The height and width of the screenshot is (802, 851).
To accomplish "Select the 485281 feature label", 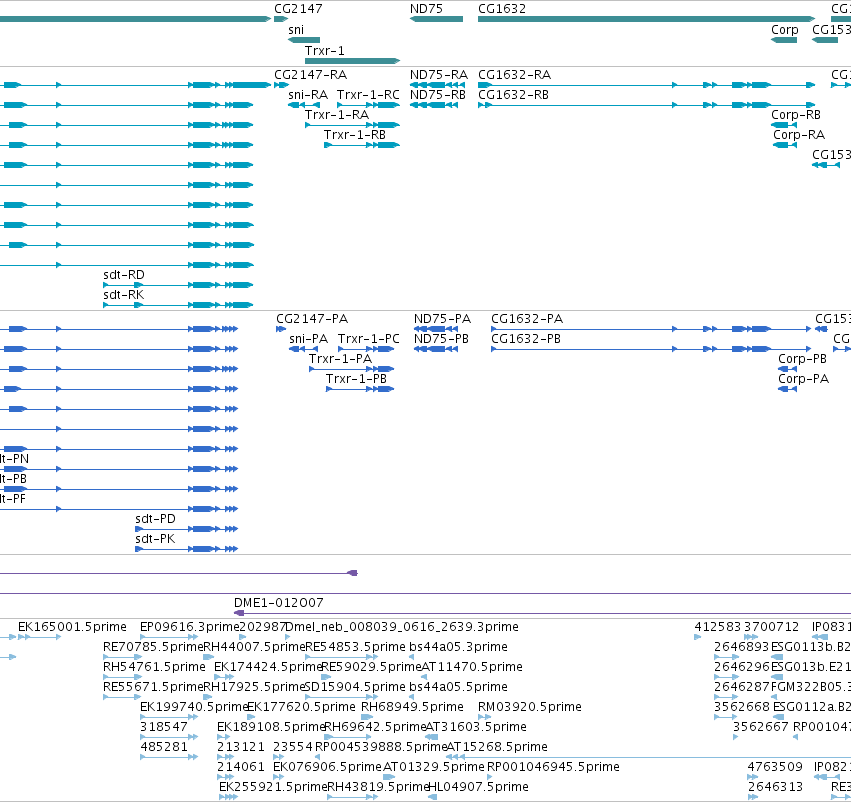I will point(163,747).
